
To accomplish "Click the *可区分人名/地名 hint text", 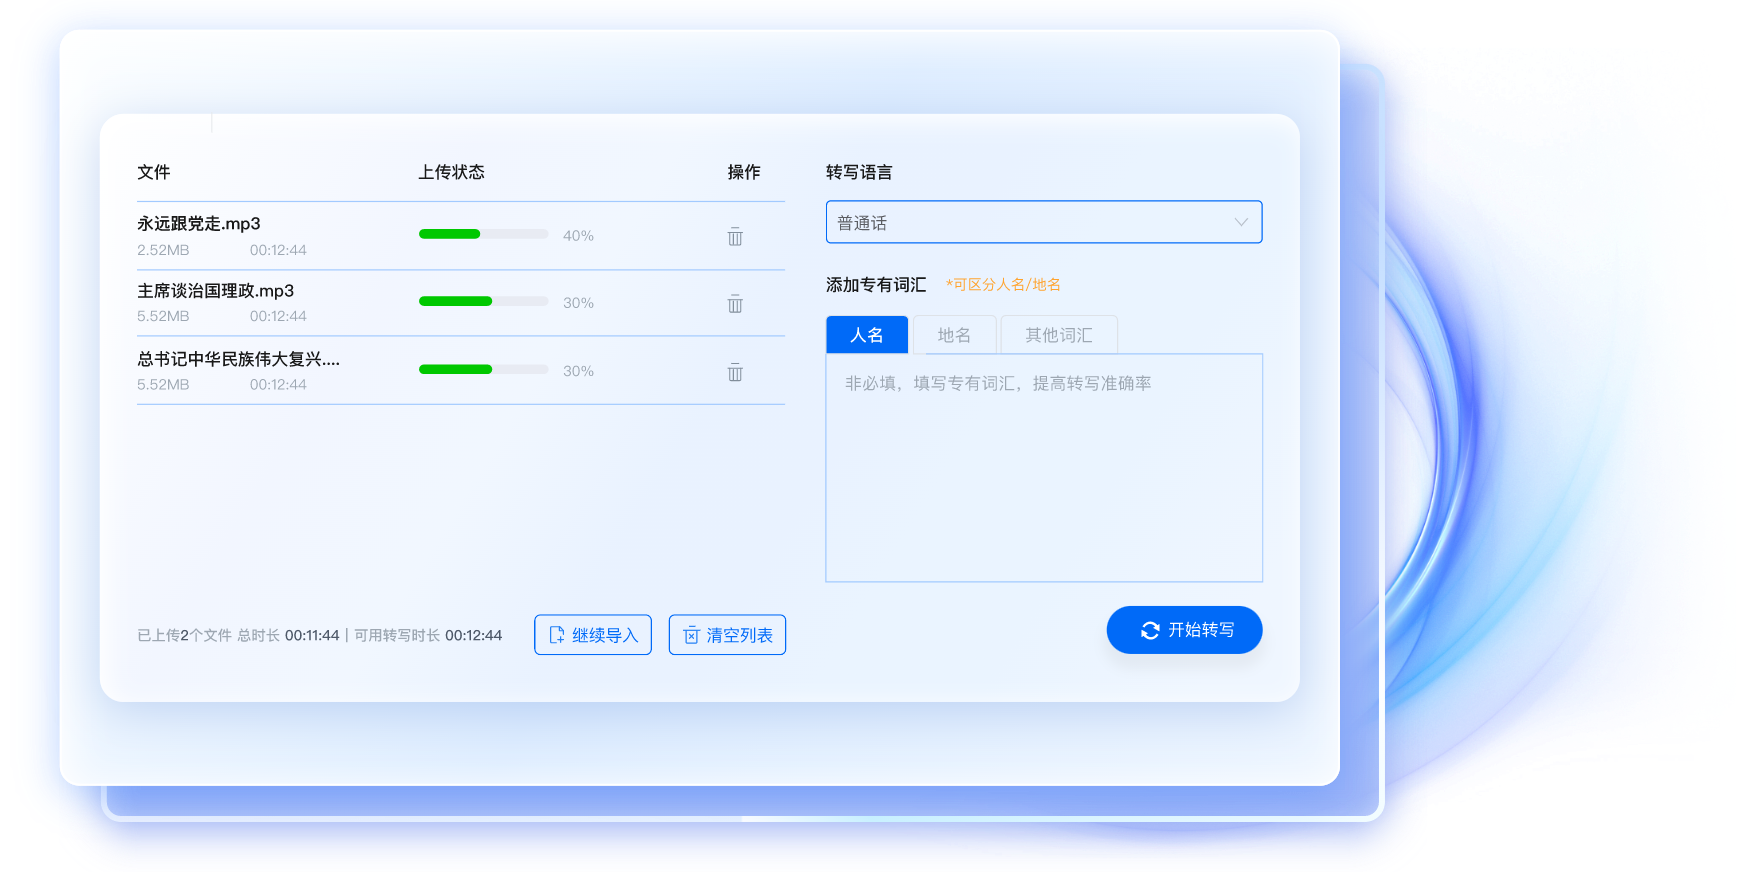I will point(1003,285).
